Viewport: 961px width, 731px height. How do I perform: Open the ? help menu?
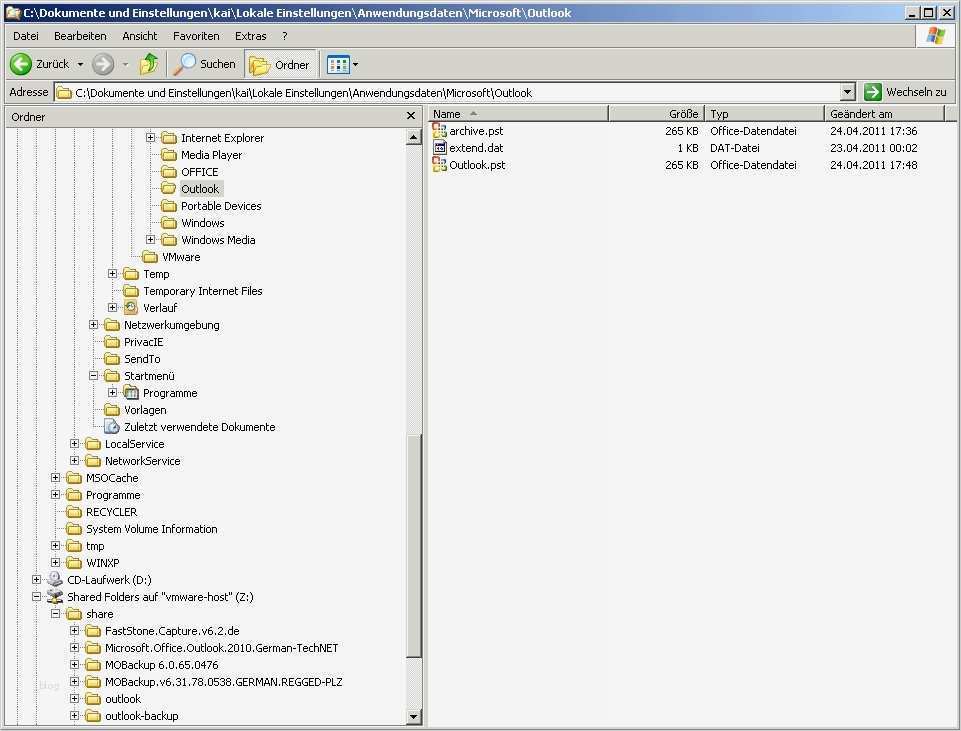tap(284, 36)
